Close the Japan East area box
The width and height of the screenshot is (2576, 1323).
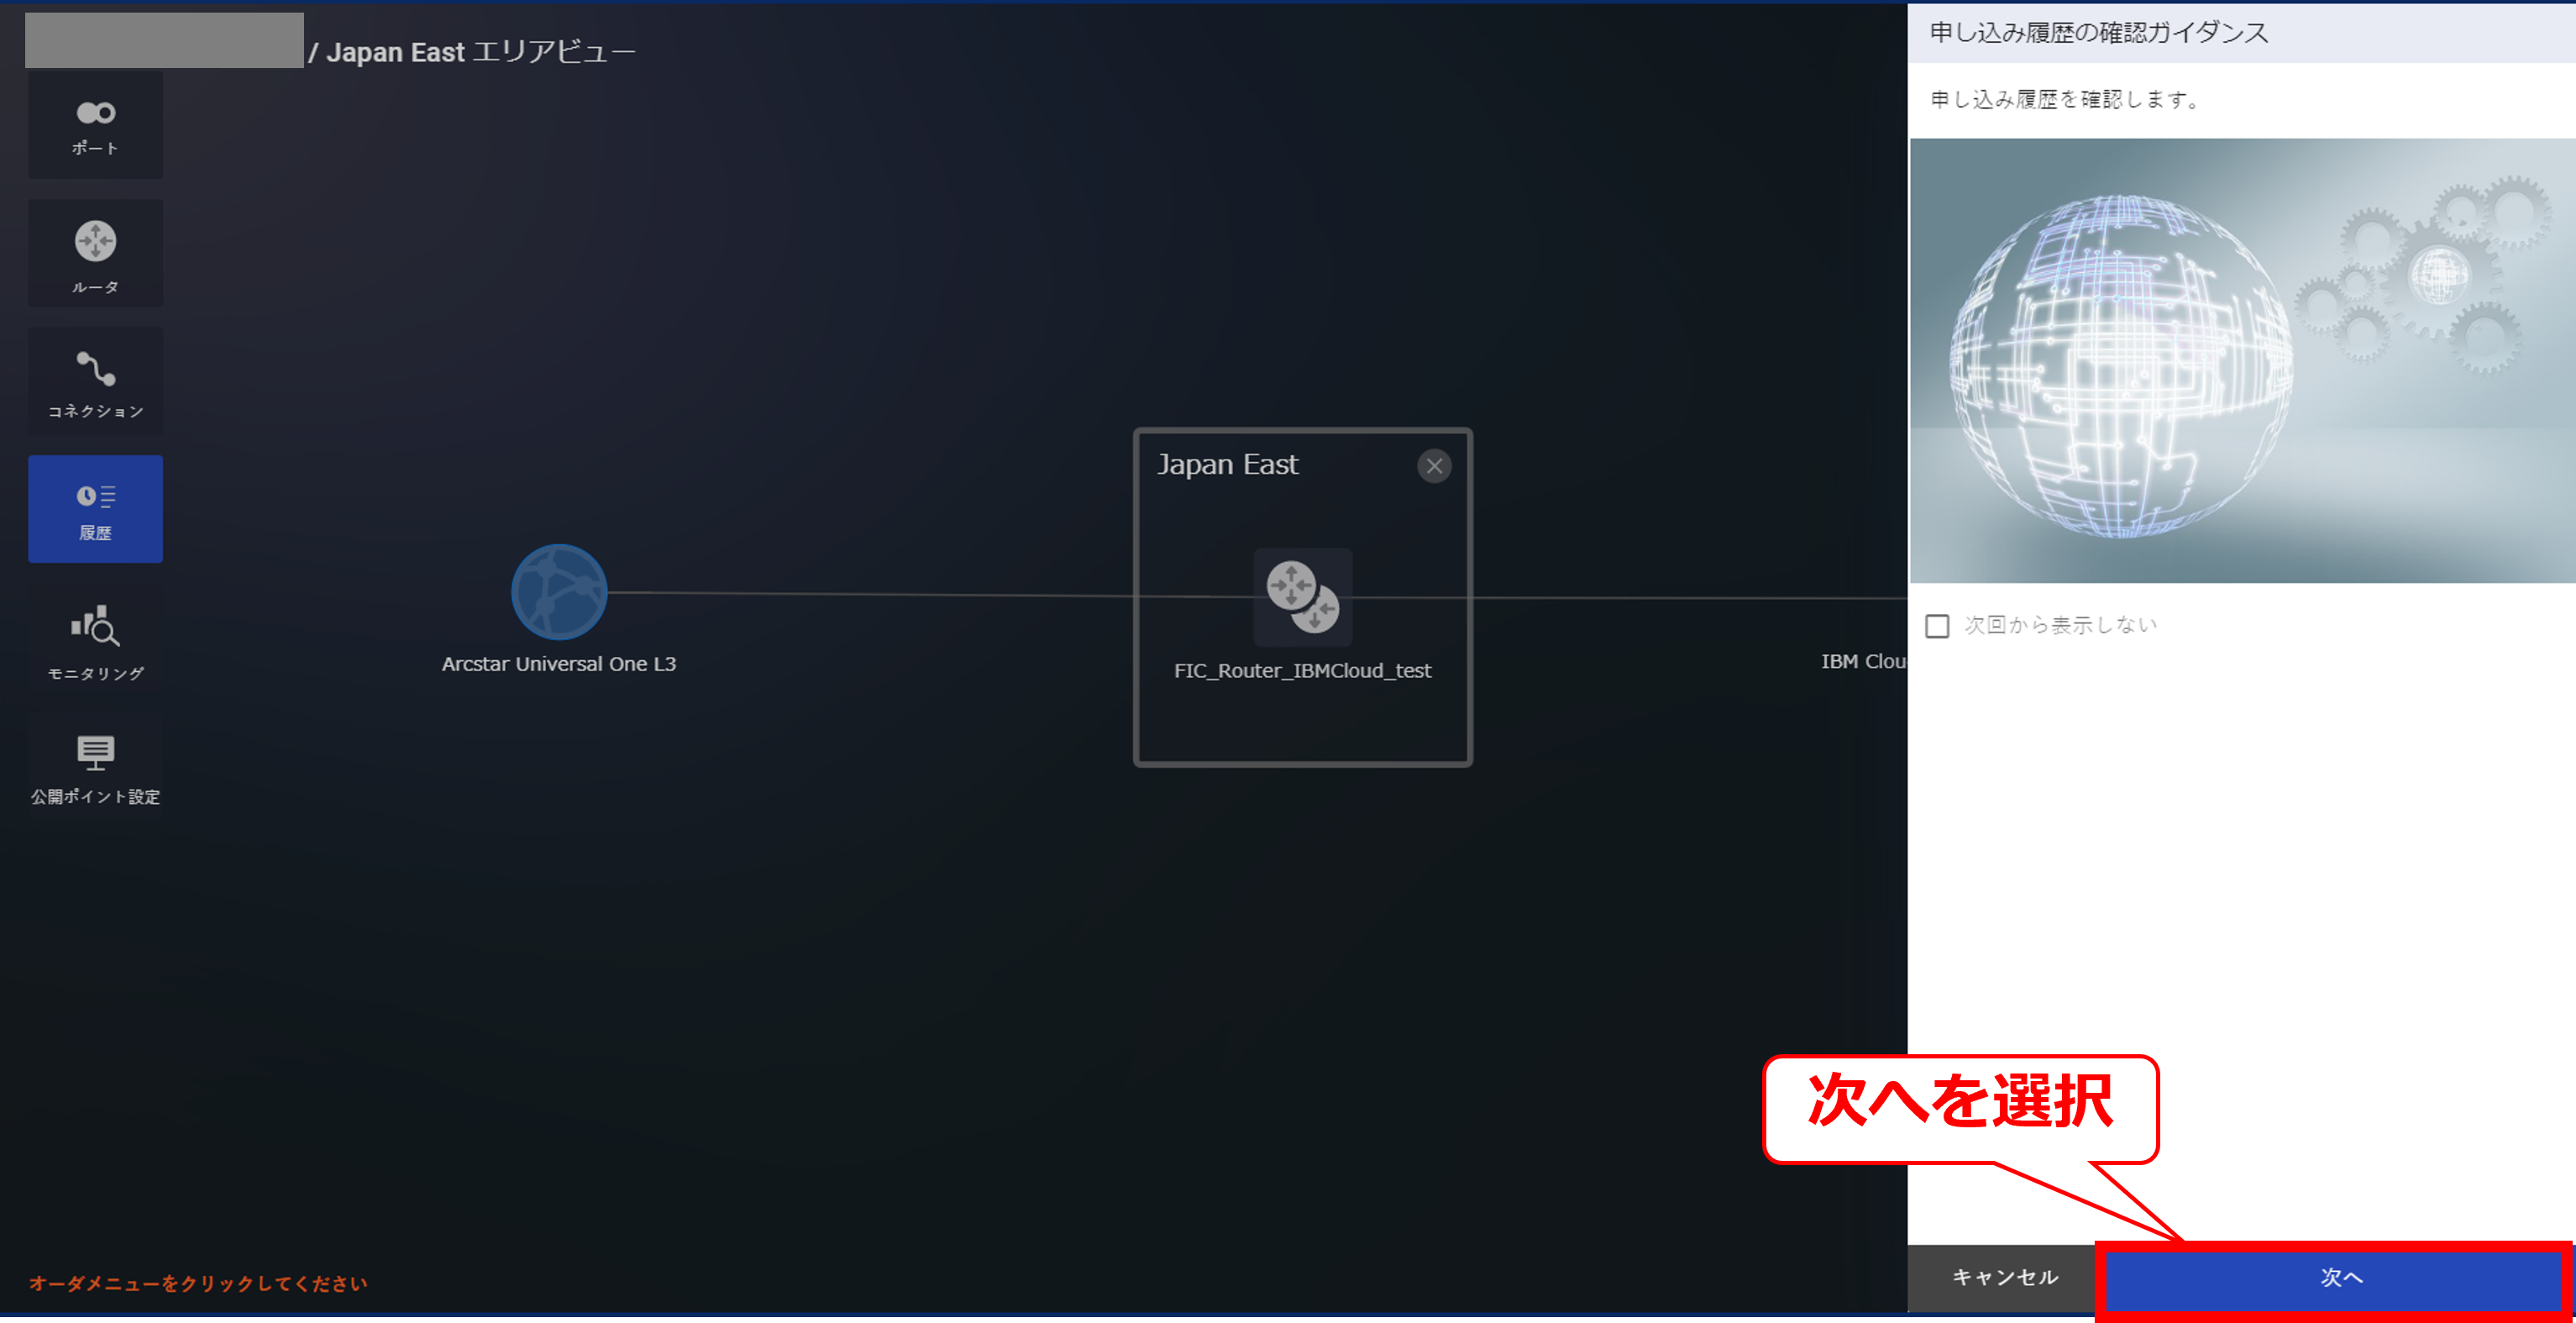(1434, 466)
